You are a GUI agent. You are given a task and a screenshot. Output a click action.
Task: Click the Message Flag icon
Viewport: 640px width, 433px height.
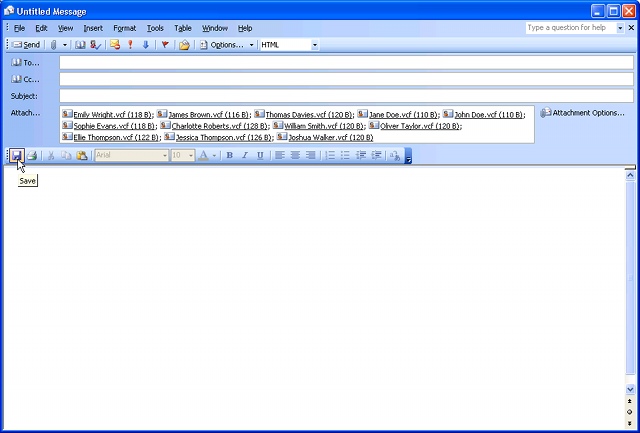click(x=165, y=45)
